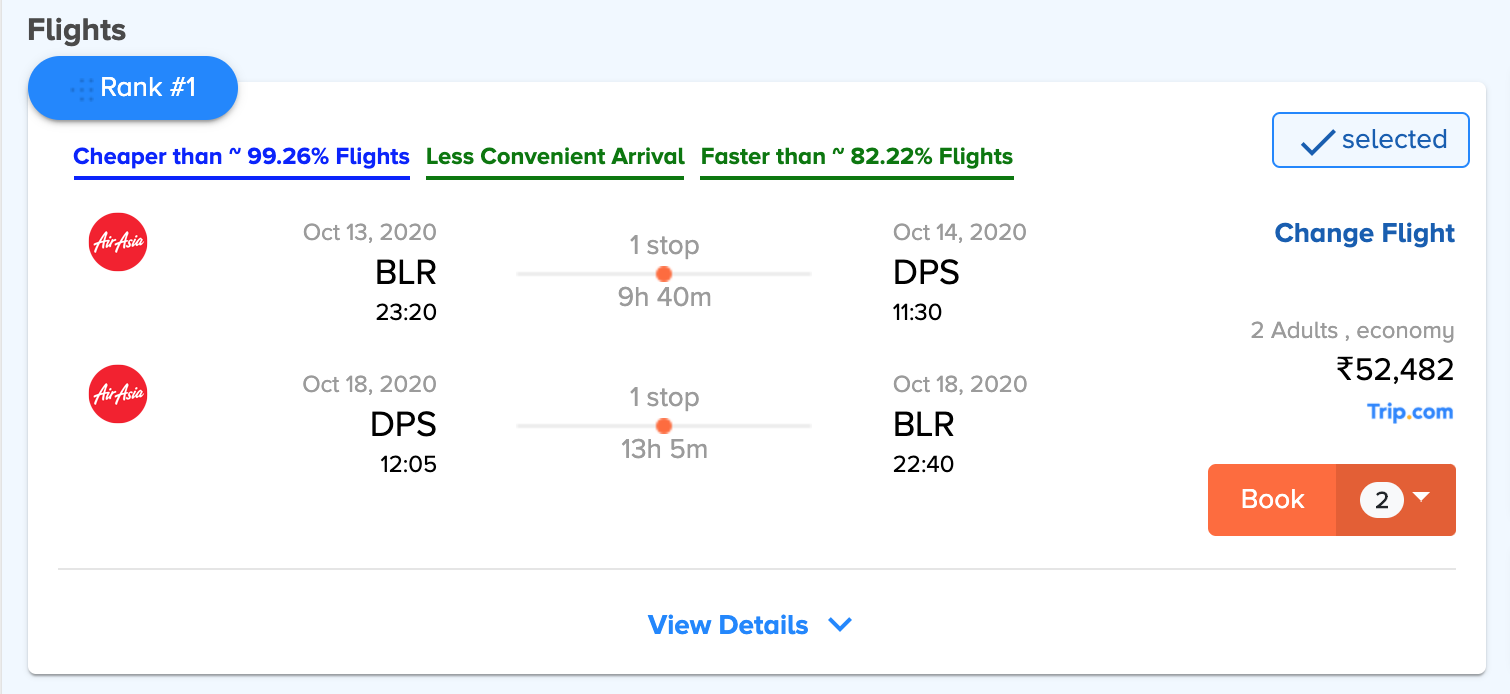Image resolution: width=1510 pixels, height=694 pixels.
Task: Click the checkmark icon in selected box
Action: 1318,142
